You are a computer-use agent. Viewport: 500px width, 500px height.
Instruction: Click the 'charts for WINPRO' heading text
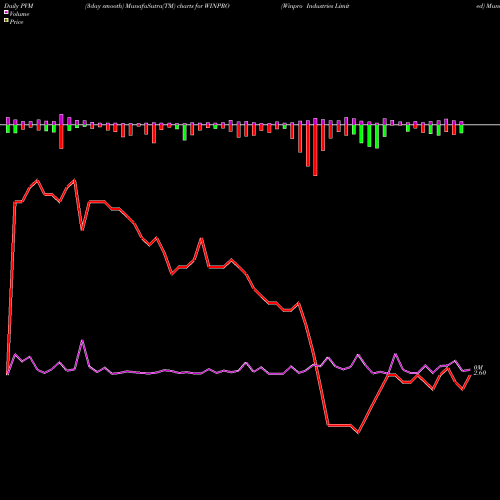pyautogui.click(x=203, y=6)
